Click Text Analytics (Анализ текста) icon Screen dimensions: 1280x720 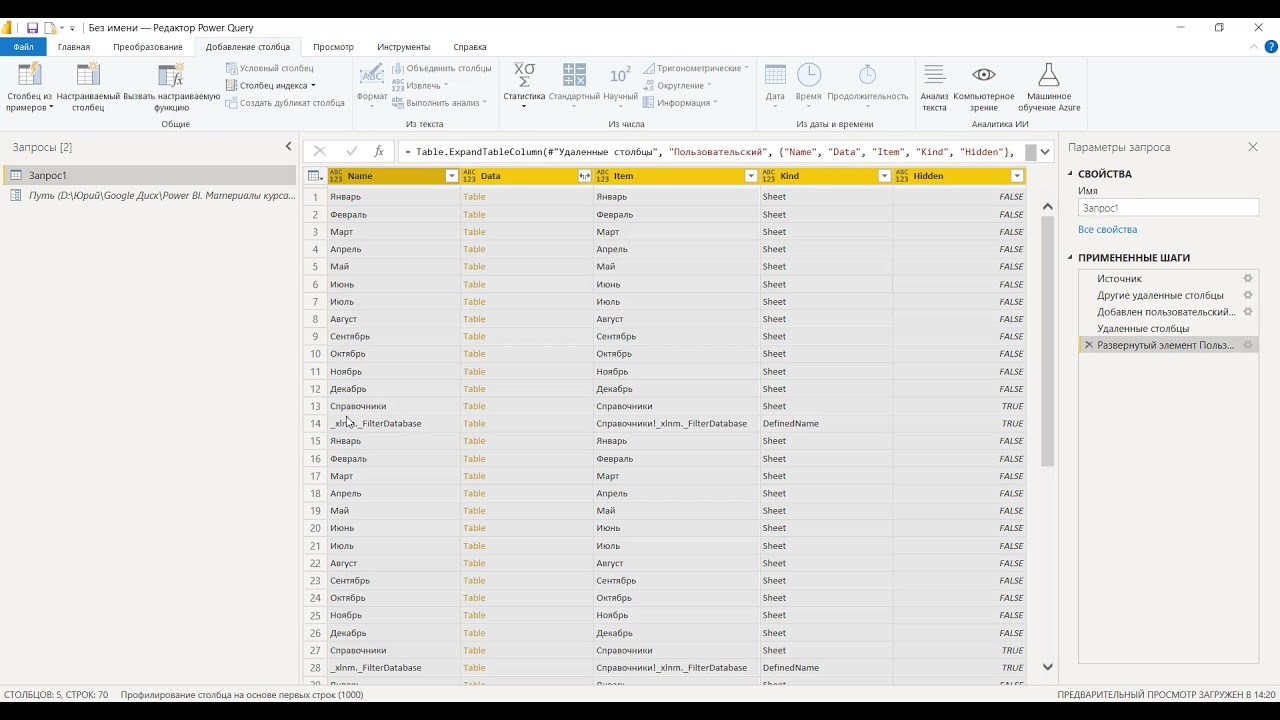(934, 75)
